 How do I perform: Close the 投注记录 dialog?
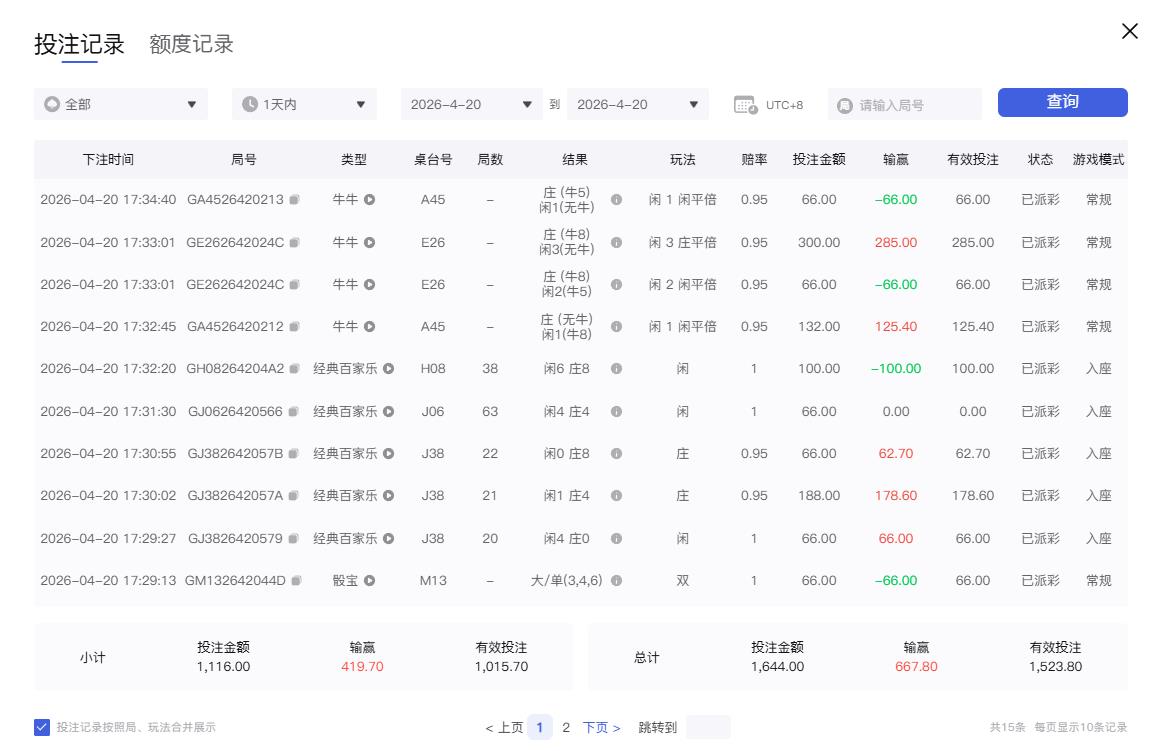[x=1130, y=31]
